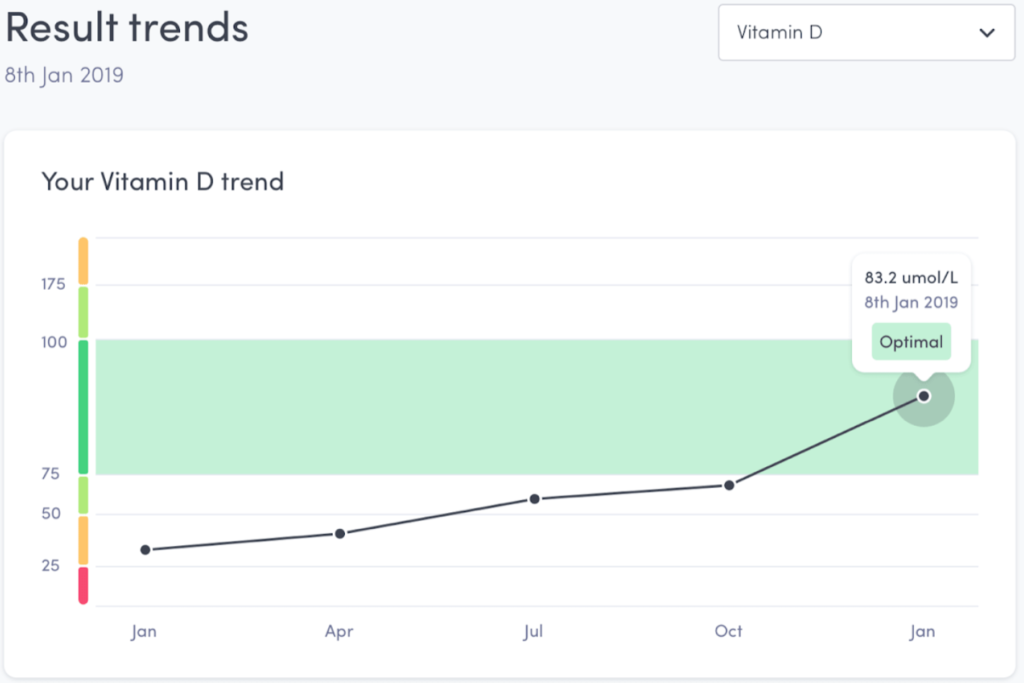The height and width of the screenshot is (683, 1024).
Task: Select the October data point
Action: [729, 484]
